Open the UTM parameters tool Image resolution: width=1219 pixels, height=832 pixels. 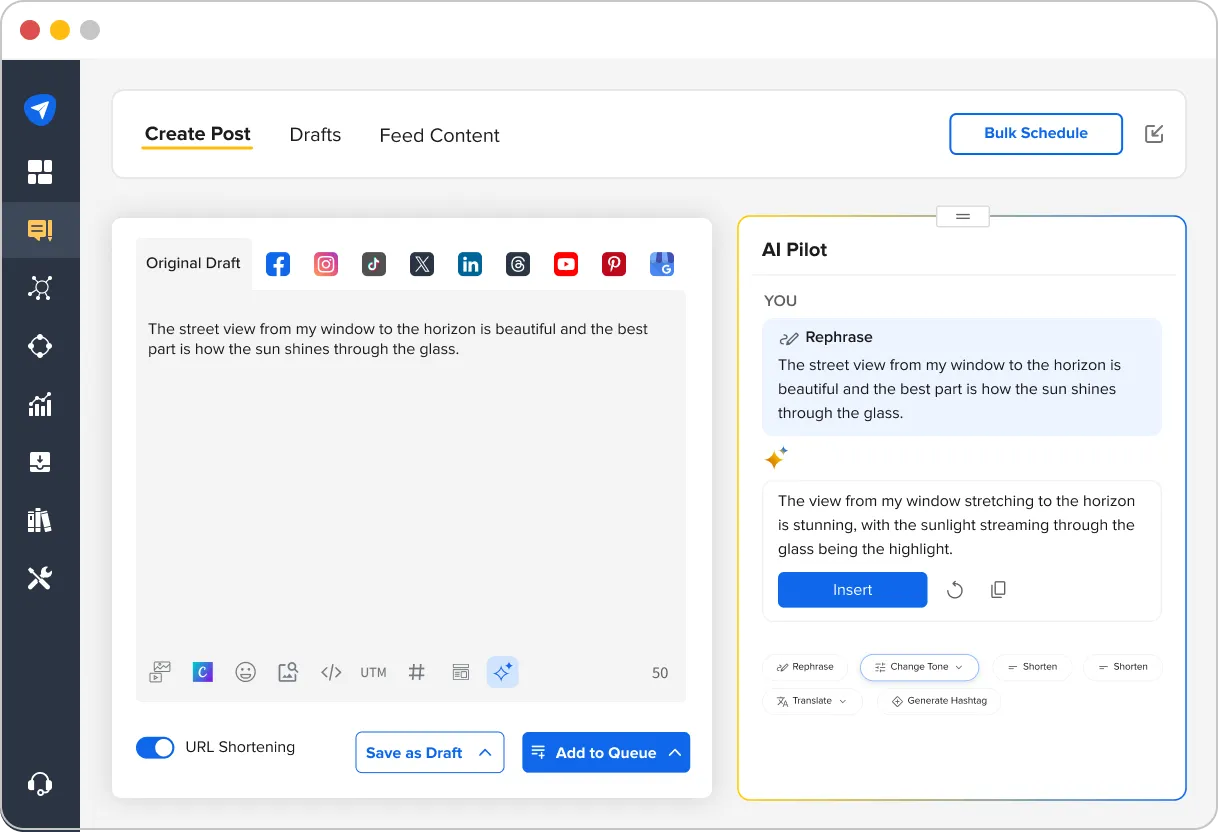click(373, 672)
